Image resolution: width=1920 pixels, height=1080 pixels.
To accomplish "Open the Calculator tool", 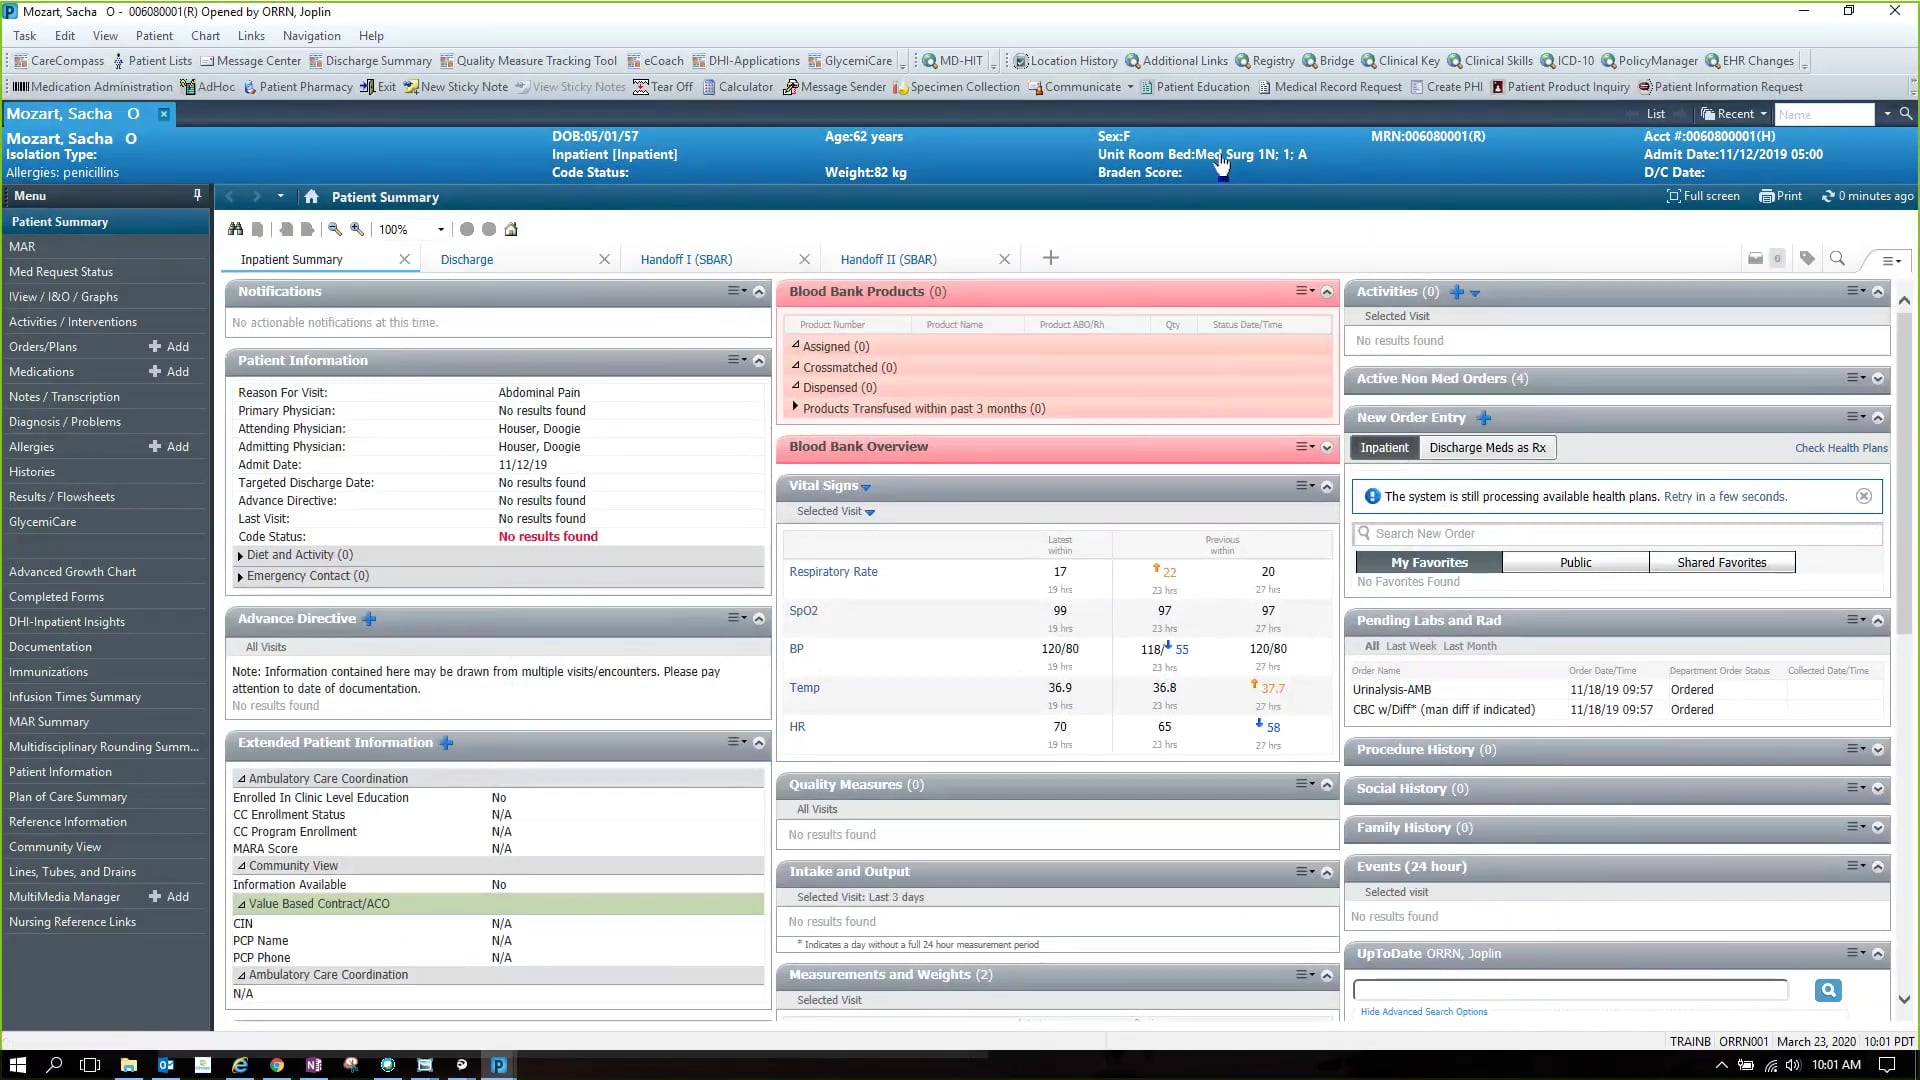I will pos(738,87).
